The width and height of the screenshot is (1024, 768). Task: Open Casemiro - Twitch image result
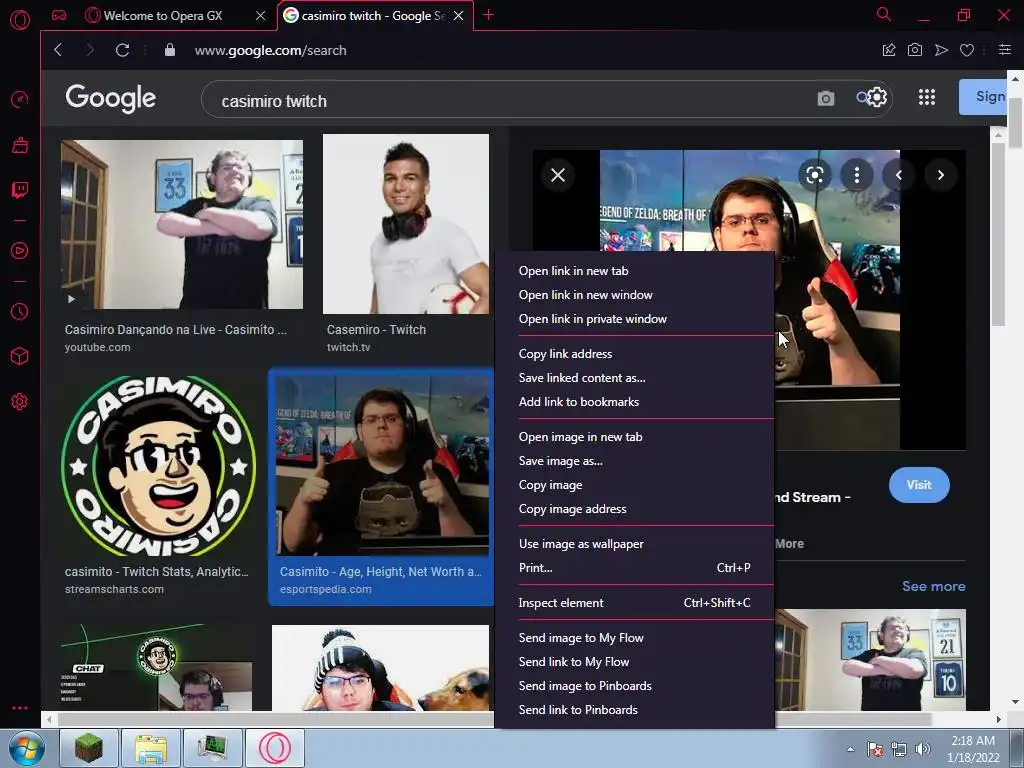(406, 224)
